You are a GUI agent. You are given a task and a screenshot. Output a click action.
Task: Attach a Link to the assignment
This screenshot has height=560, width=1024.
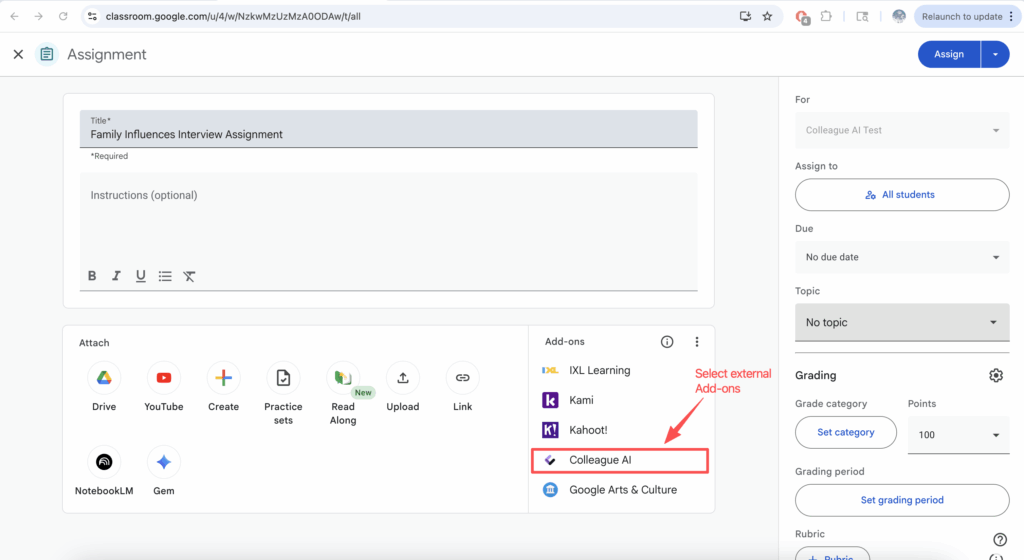pyautogui.click(x=462, y=378)
